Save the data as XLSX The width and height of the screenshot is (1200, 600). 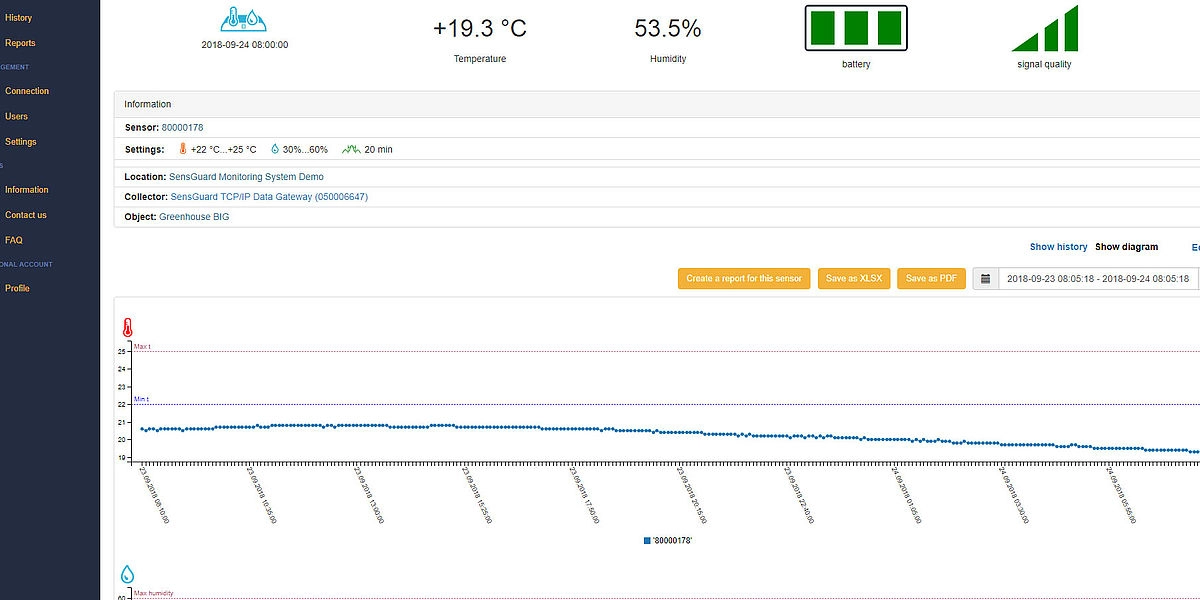tap(853, 279)
